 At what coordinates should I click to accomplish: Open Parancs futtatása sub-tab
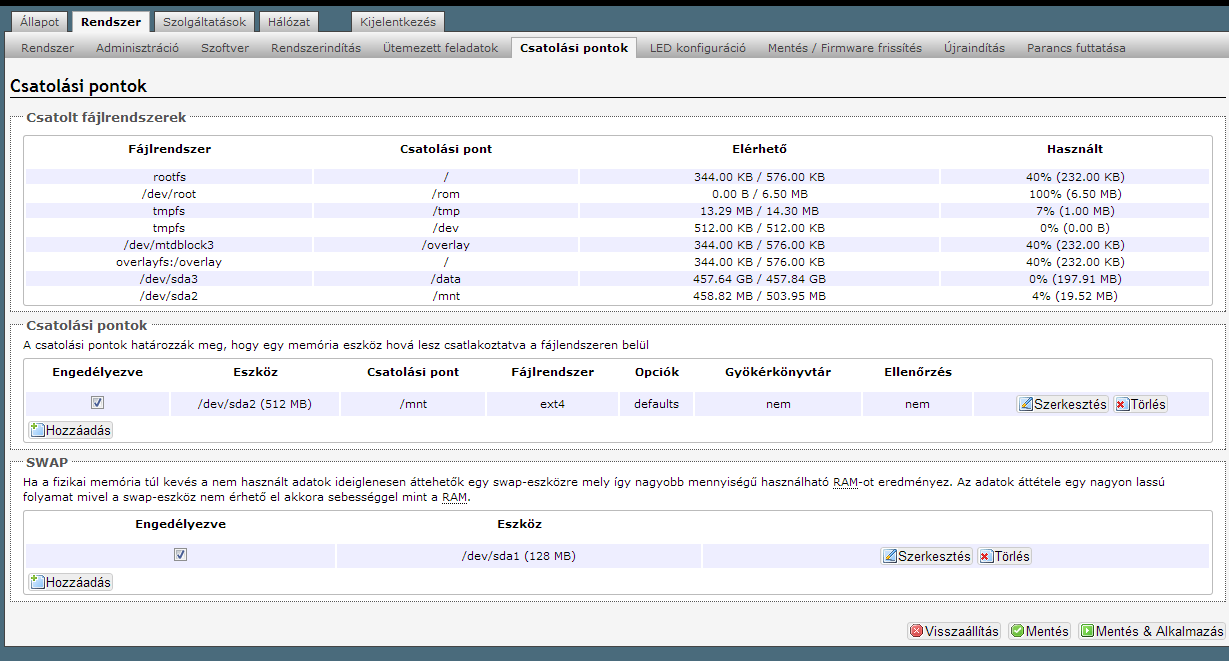click(1076, 48)
